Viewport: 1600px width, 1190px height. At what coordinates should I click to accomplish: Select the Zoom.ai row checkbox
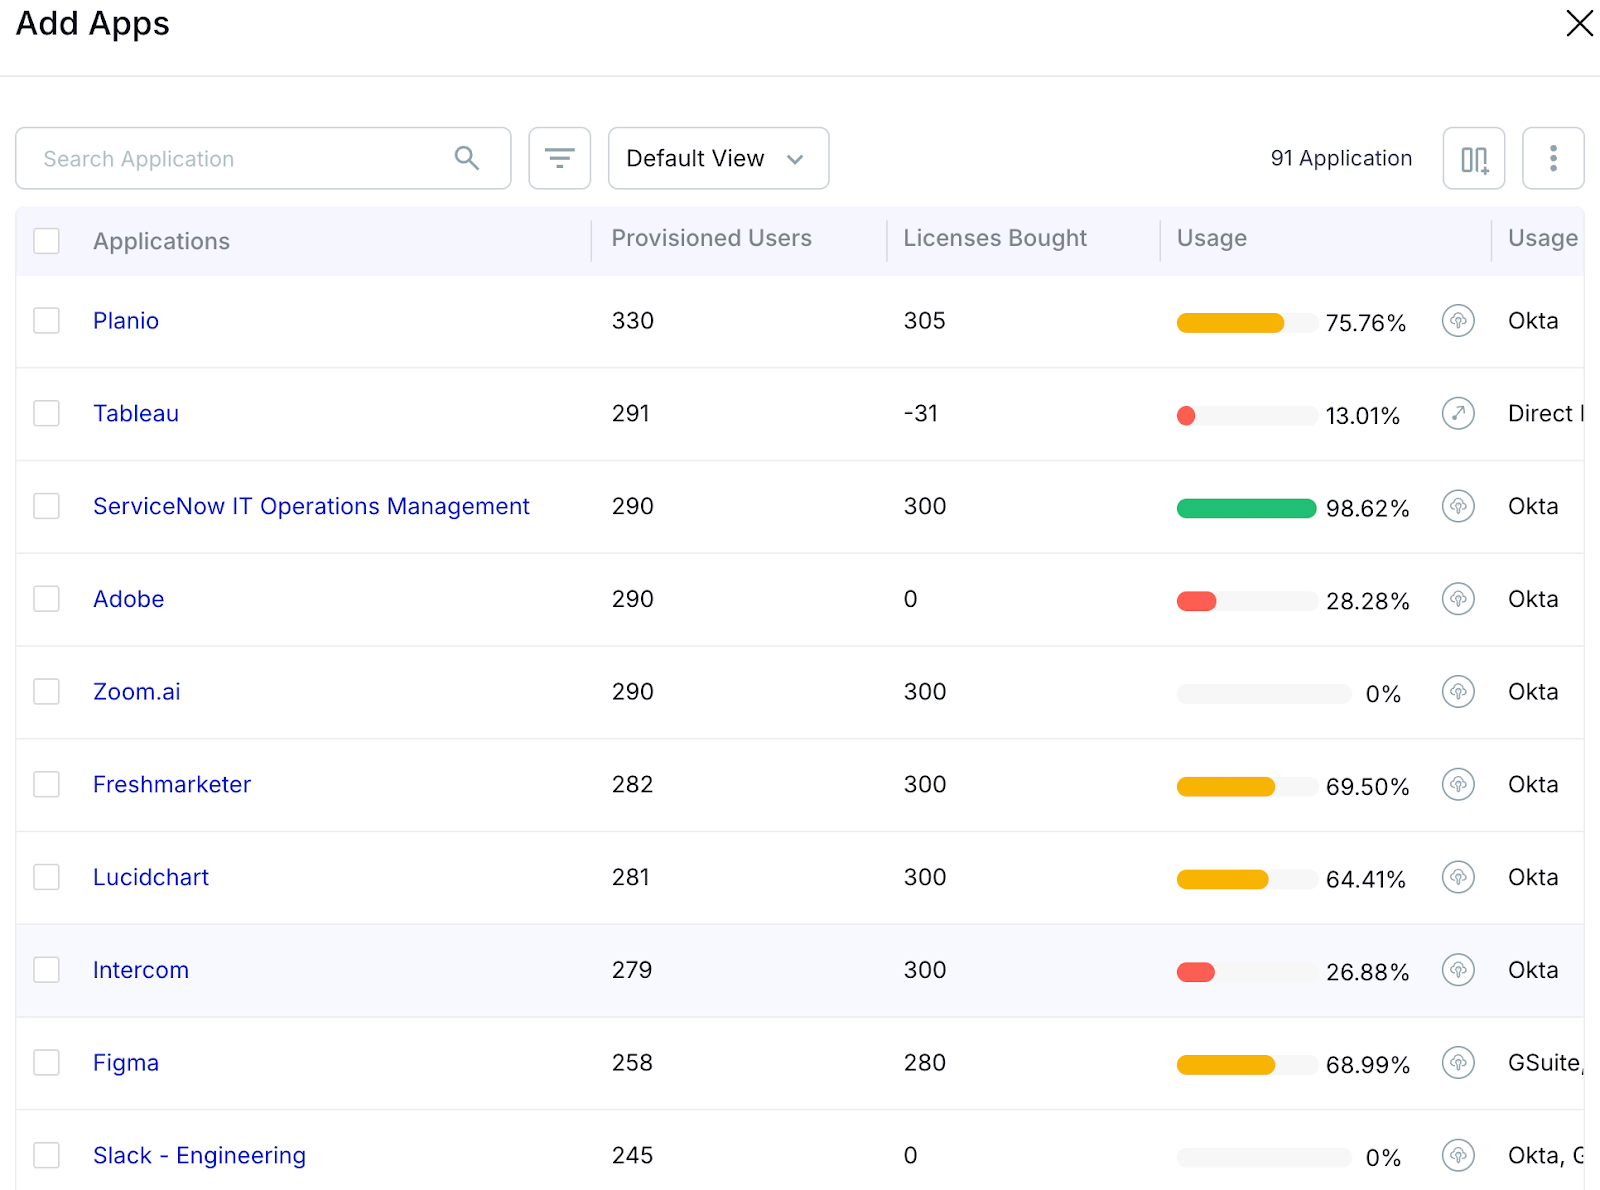pyautogui.click(x=47, y=692)
